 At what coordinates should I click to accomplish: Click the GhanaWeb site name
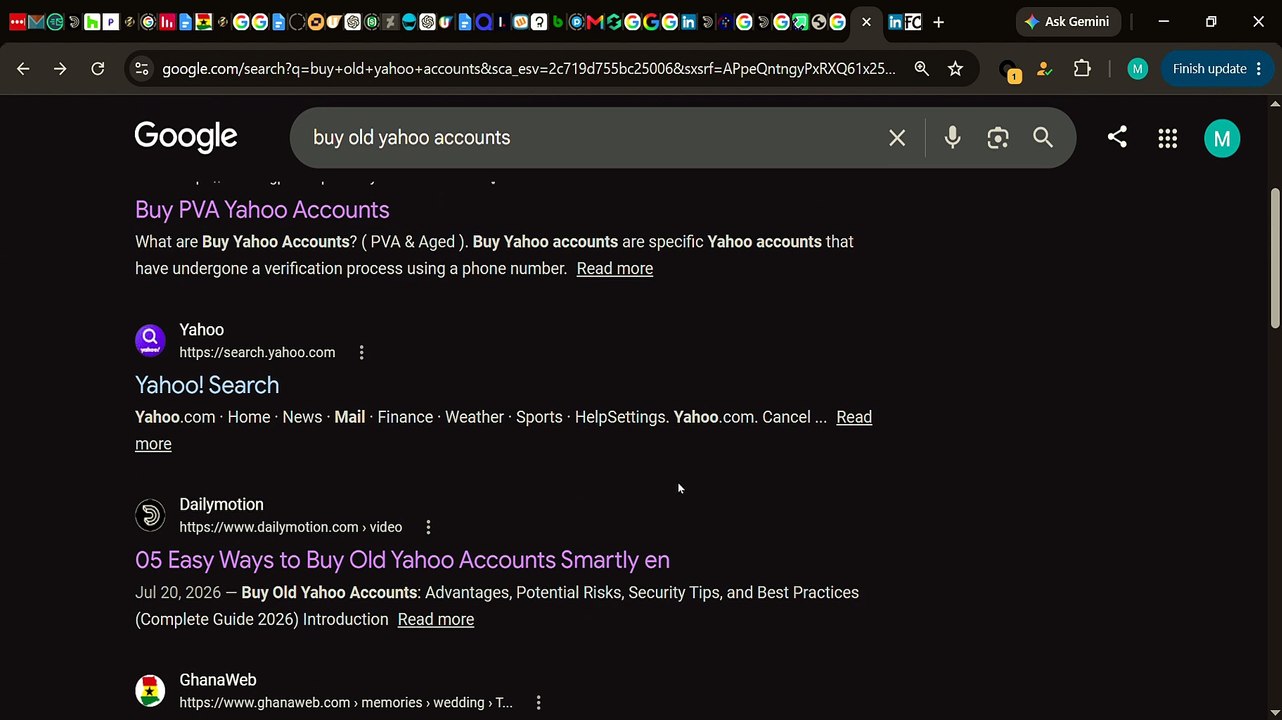tap(218, 680)
